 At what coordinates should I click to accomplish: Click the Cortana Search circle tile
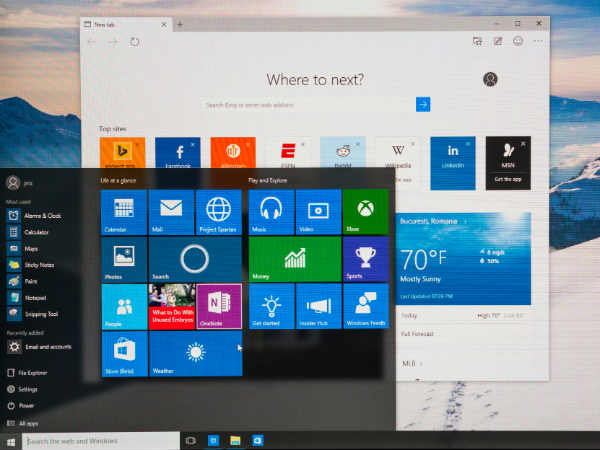194,259
